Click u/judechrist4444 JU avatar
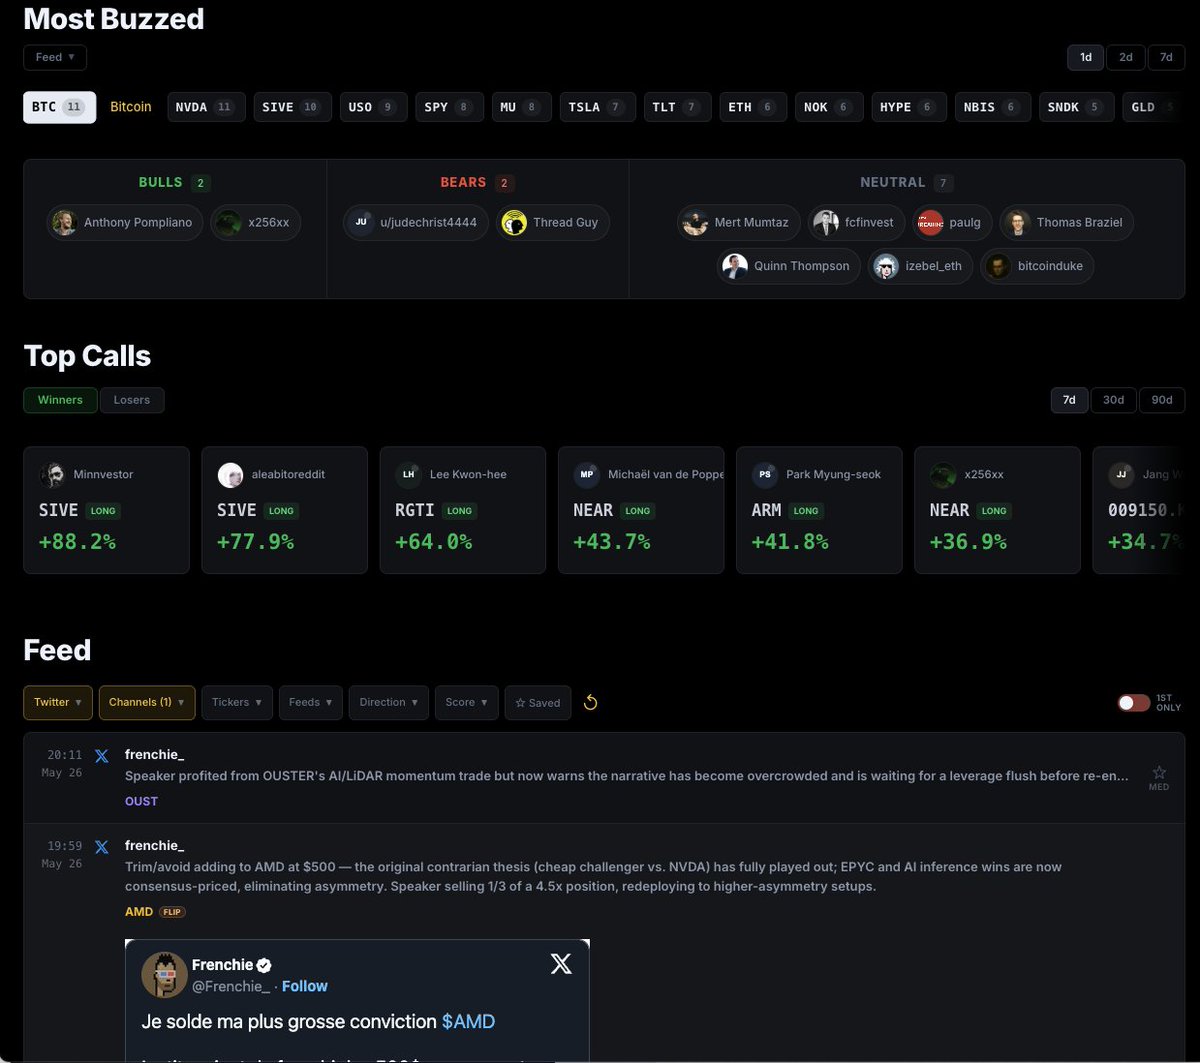 click(x=361, y=222)
